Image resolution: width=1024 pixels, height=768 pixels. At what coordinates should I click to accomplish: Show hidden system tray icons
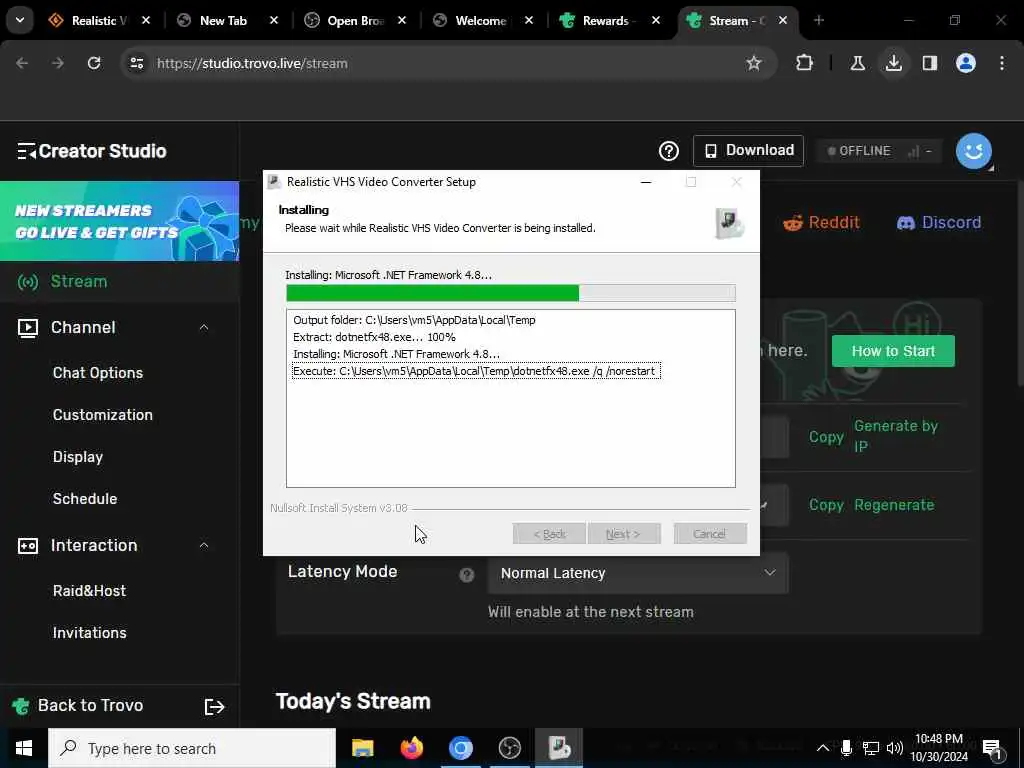[x=823, y=748]
